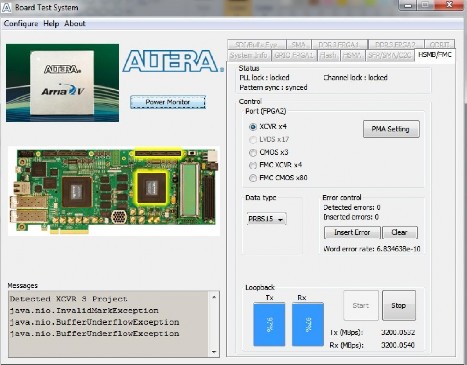The image size is (467, 365).
Task: Switch to the GPIO FPGA1 tab
Action: [294, 55]
